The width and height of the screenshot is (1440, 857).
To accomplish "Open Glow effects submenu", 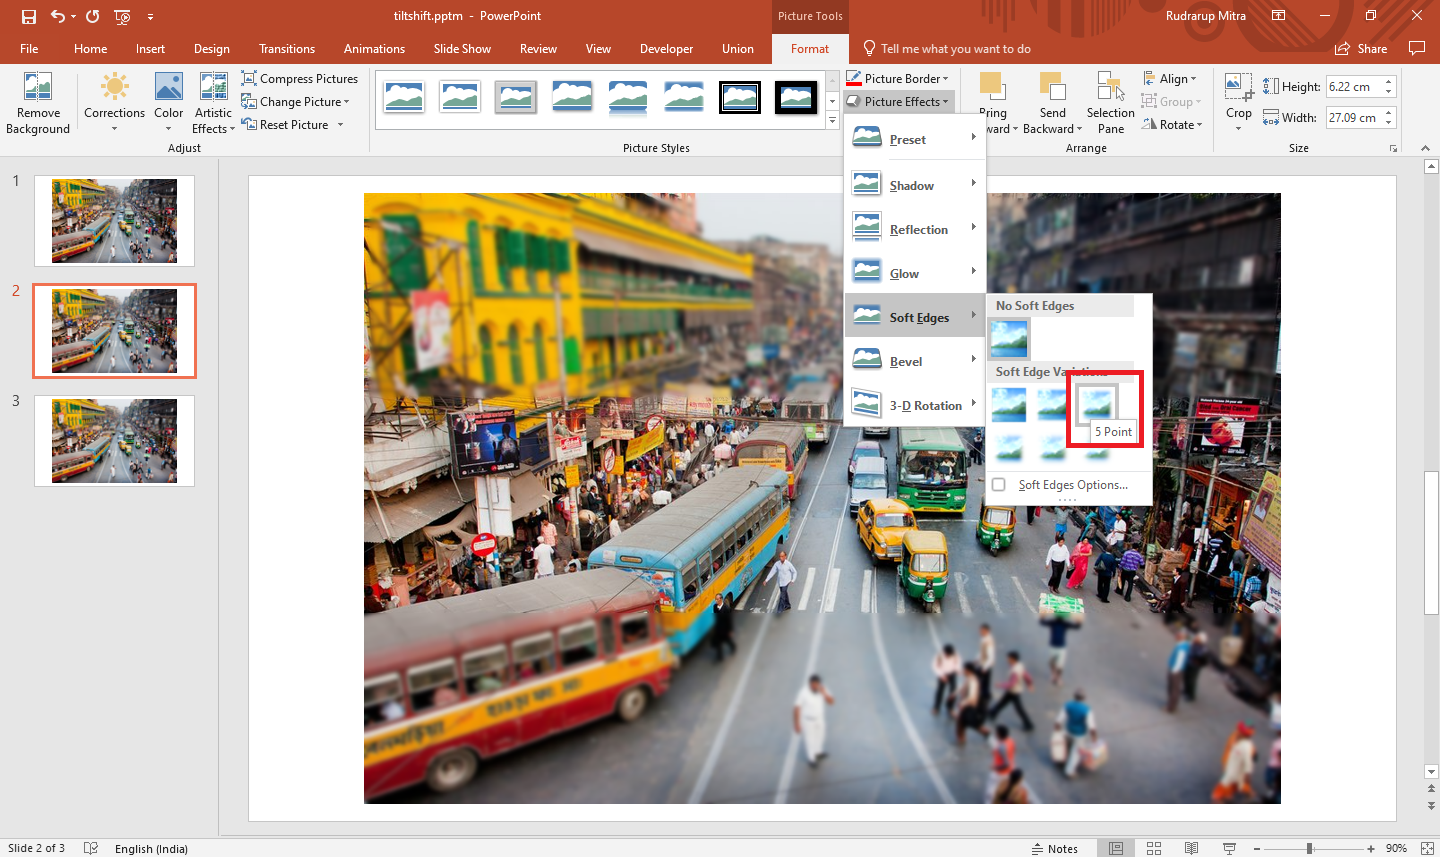I will point(915,273).
